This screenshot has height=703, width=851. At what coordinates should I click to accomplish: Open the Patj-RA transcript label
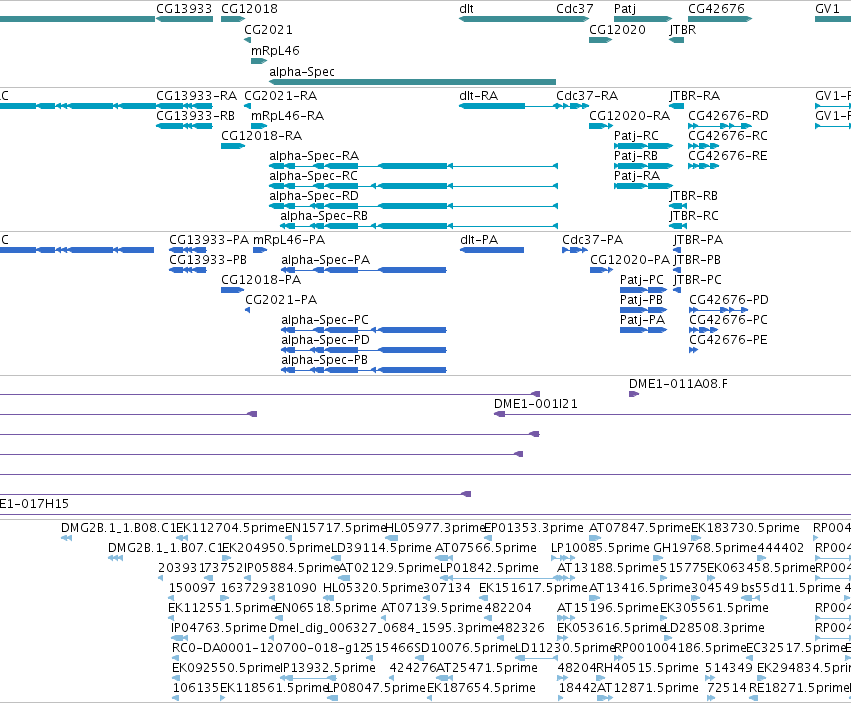point(637,176)
